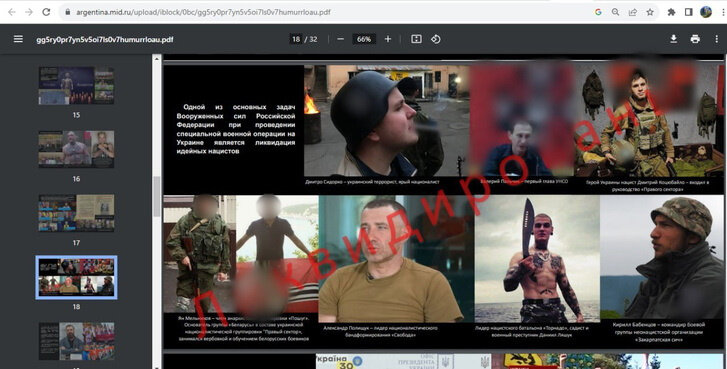The image size is (727, 369).
Task: Select highlighted page 18 thumbnail
Action: tap(77, 277)
